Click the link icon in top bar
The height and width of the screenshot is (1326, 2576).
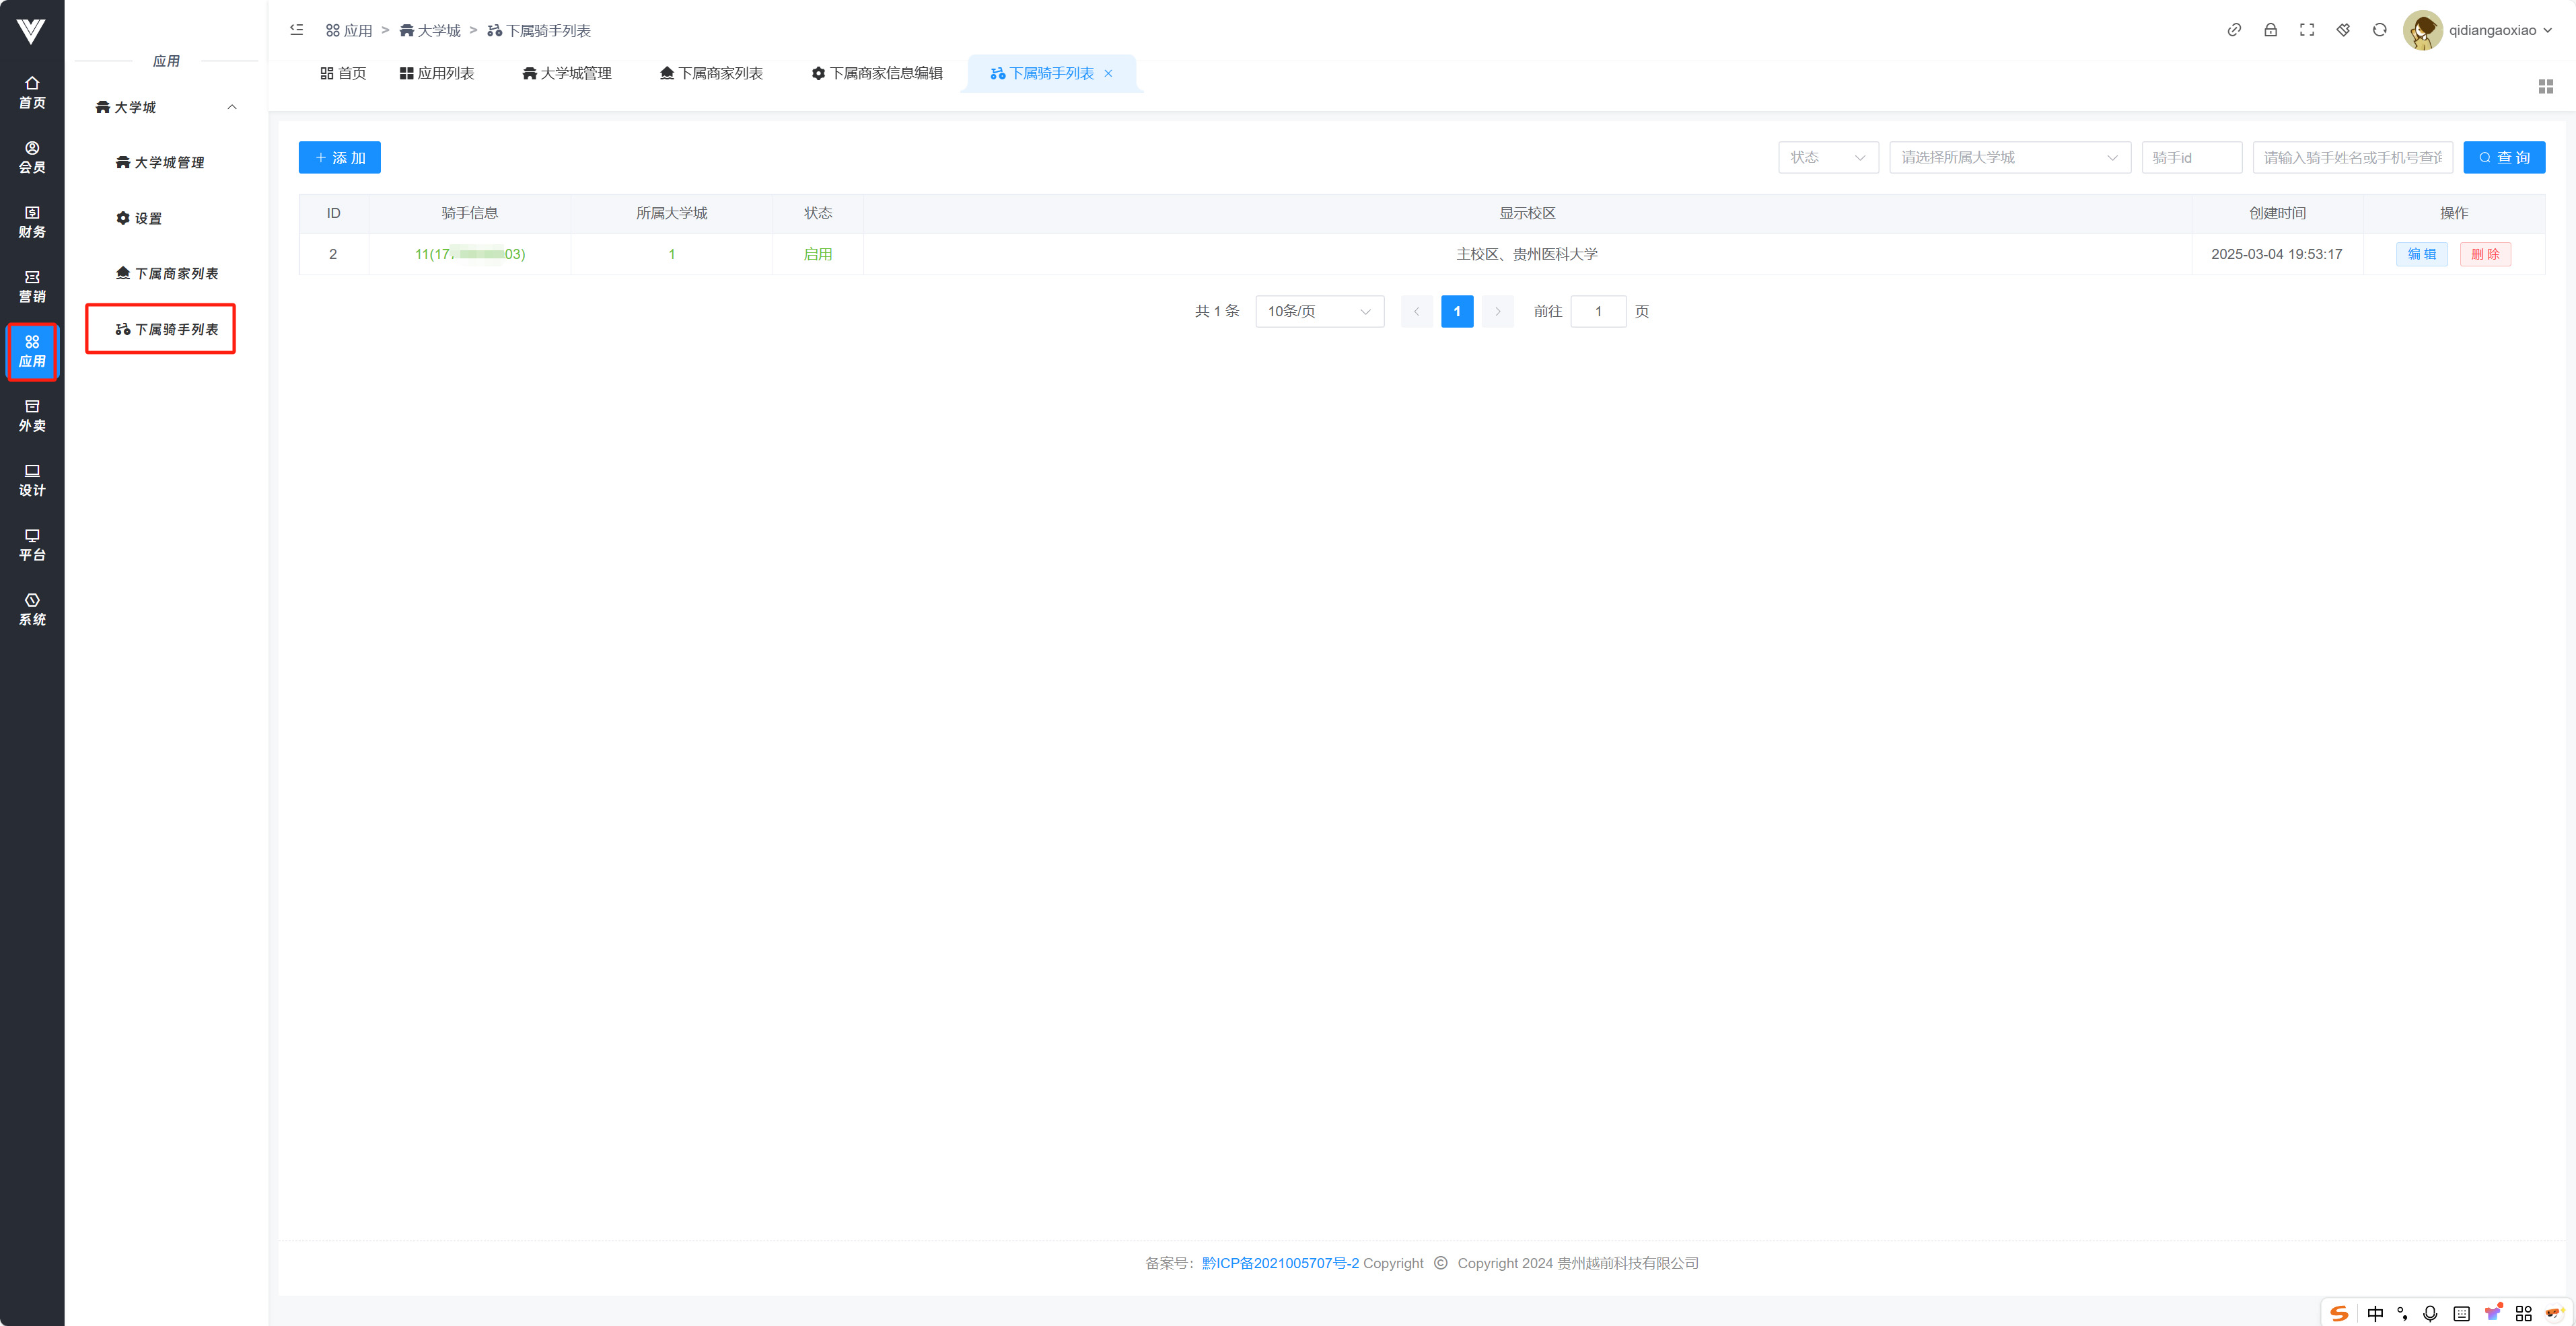pos(2234,30)
